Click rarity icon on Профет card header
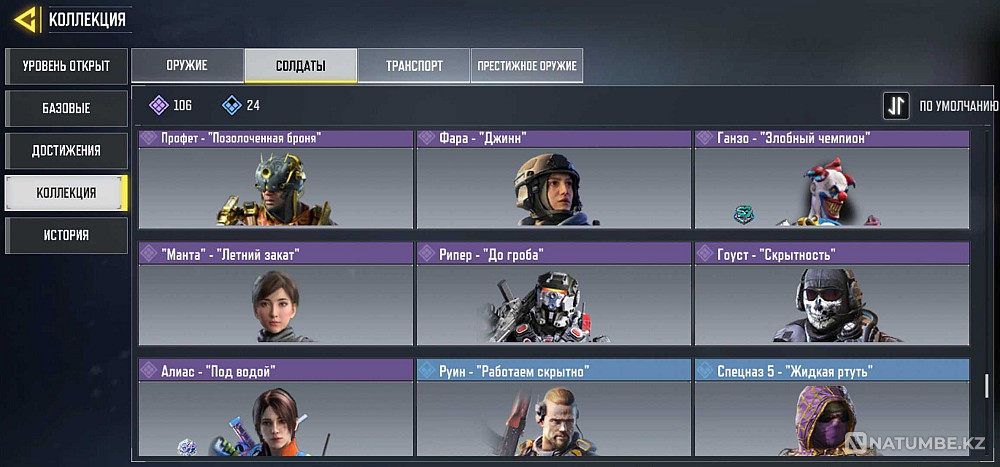Viewport: 1000px width, 467px height. point(149,138)
